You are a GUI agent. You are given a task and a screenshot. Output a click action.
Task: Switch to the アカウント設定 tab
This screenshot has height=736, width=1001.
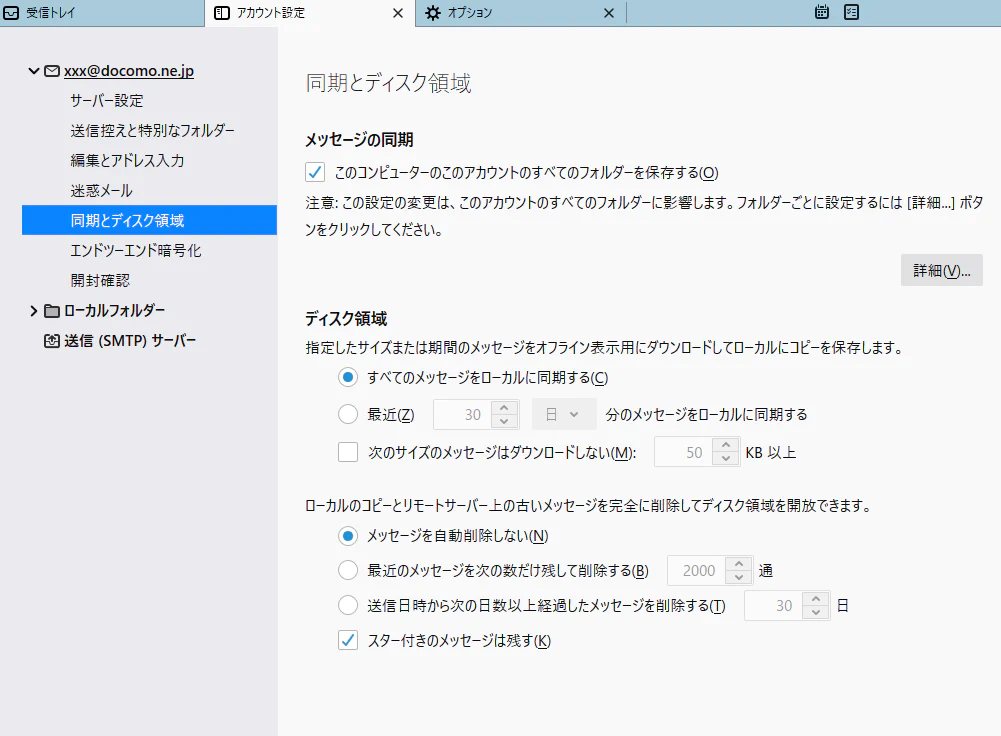[x=310, y=13]
